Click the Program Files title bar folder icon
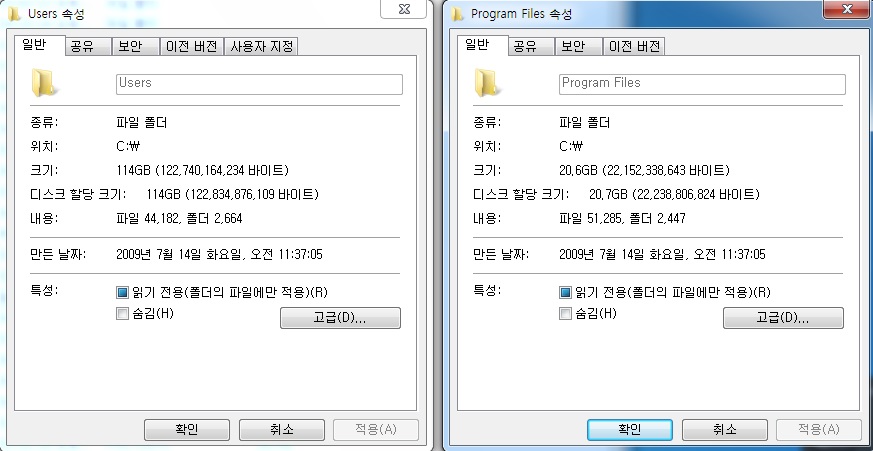Viewport: 873px width, 451px height. click(x=457, y=13)
